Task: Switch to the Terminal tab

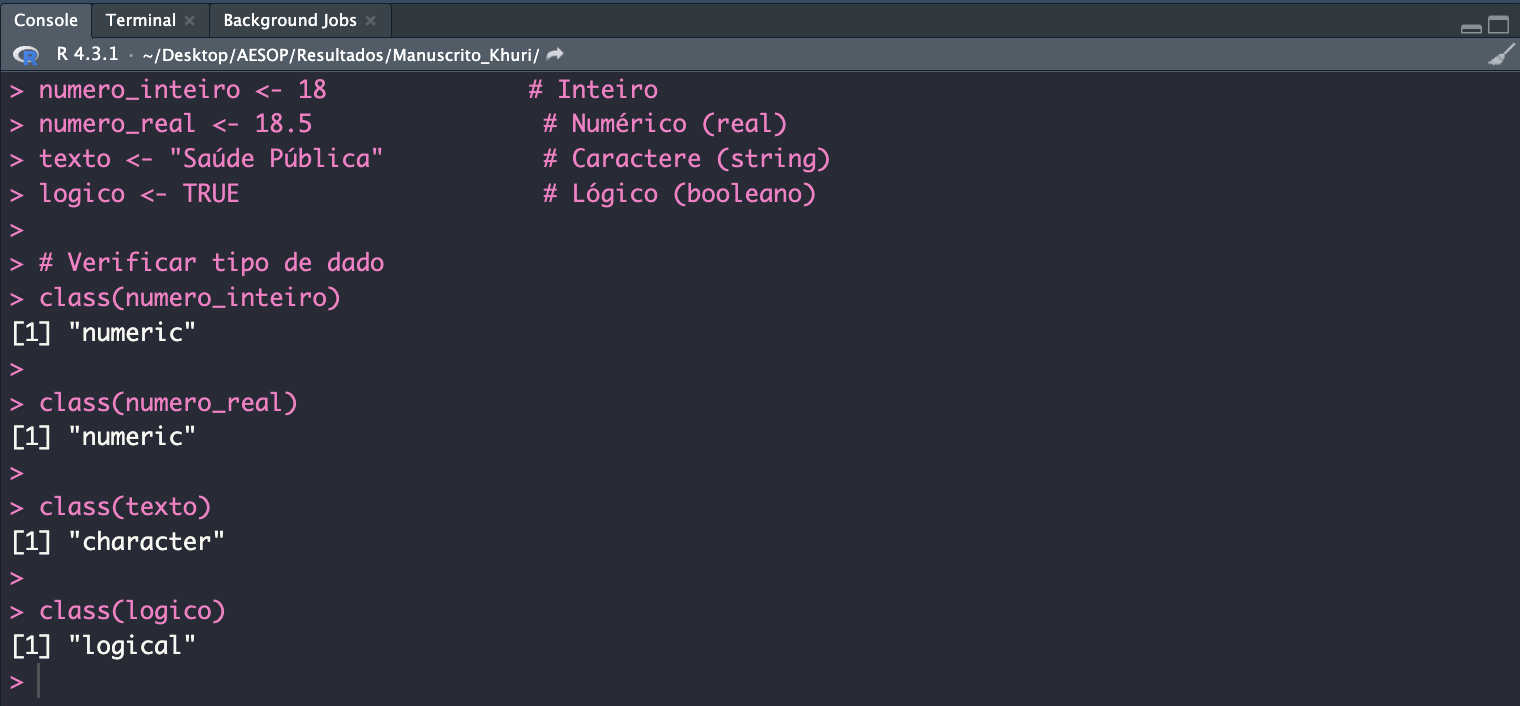Action: pos(140,20)
